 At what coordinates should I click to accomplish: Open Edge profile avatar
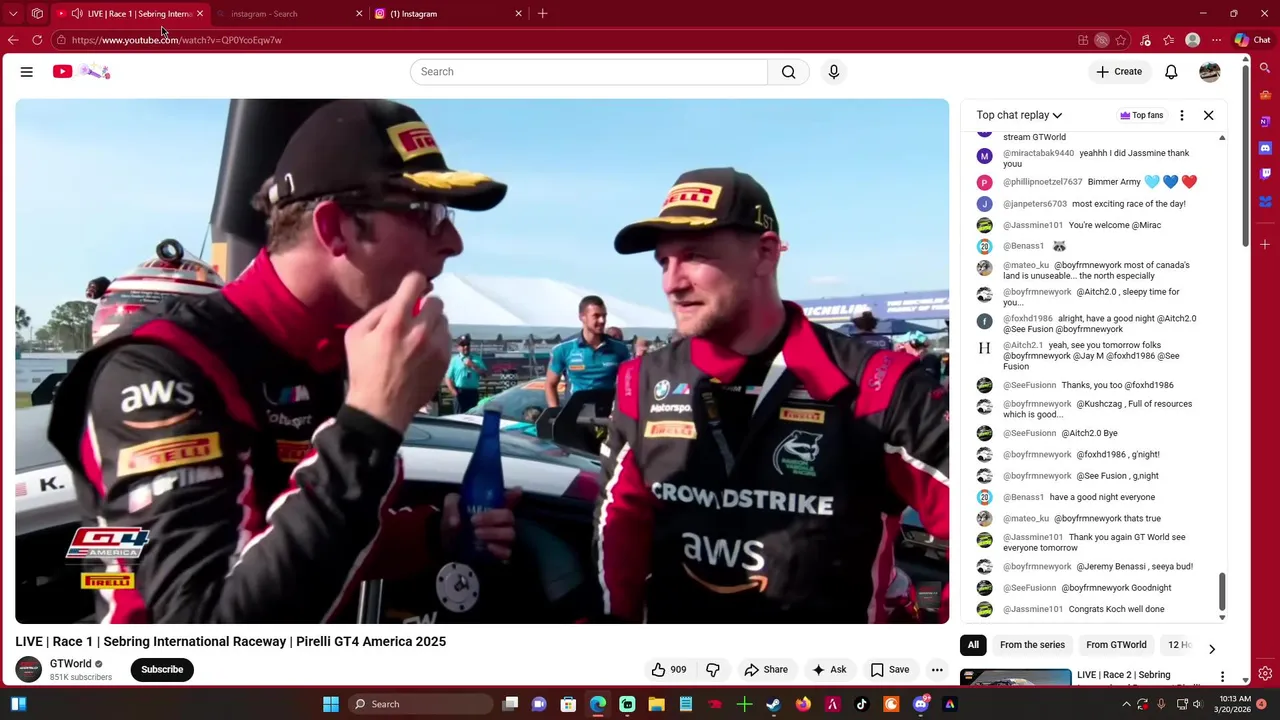[1192, 40]
